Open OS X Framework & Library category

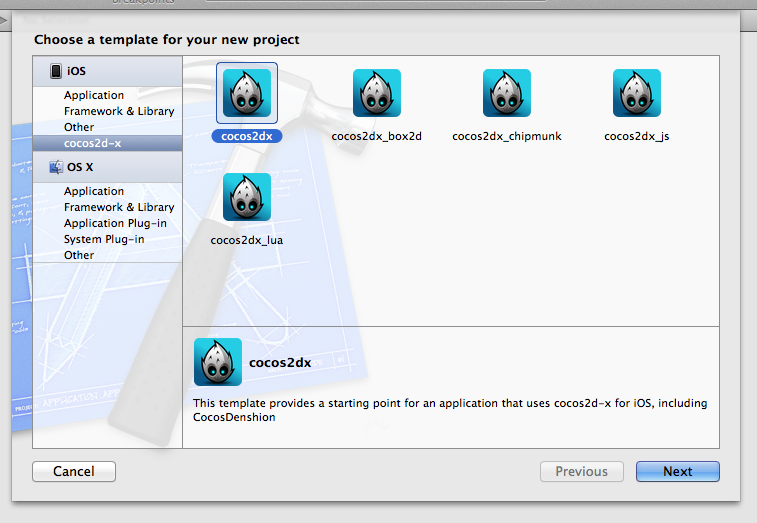(x=119, y=207)
